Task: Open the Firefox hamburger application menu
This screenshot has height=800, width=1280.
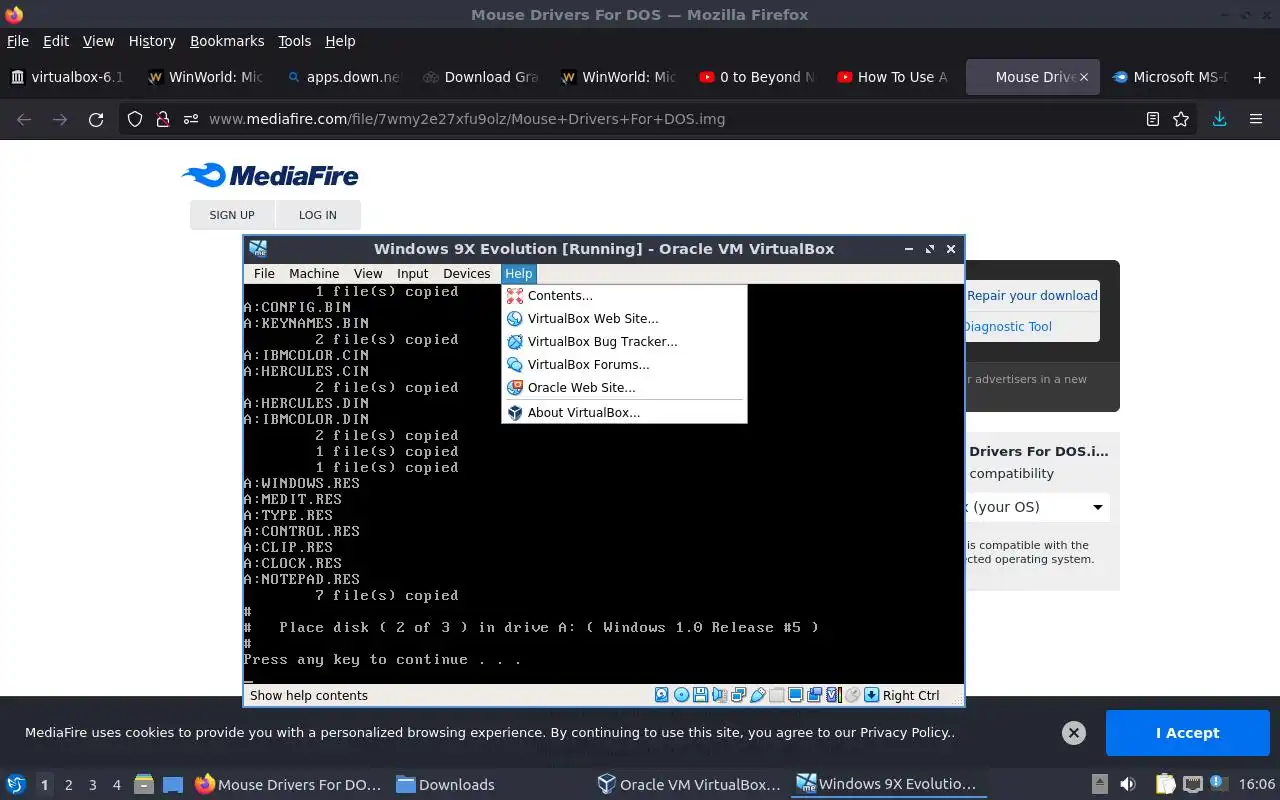Action: coord(1256,119)
